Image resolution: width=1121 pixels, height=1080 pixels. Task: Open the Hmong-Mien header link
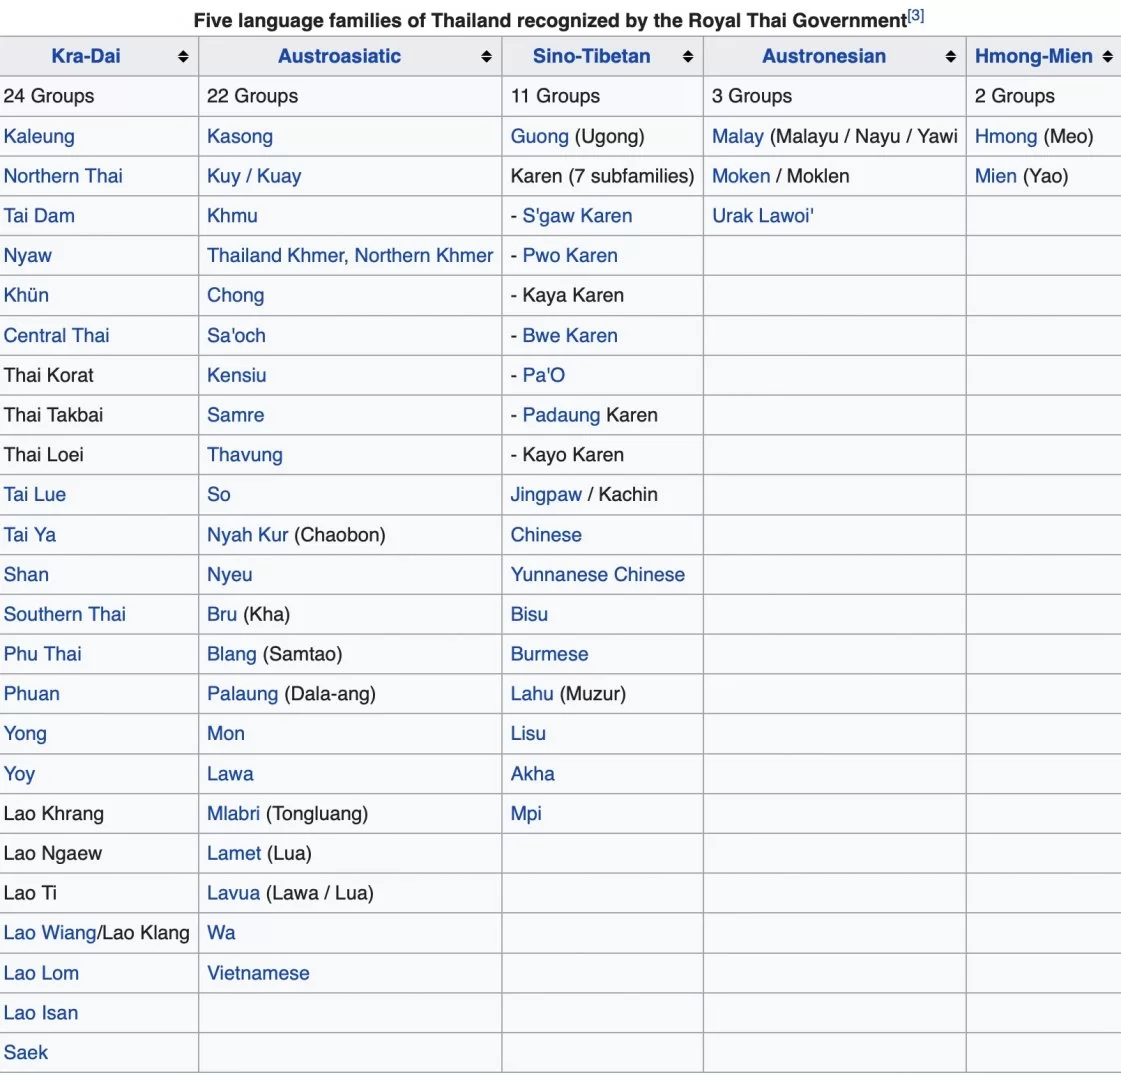(1034, 56)
